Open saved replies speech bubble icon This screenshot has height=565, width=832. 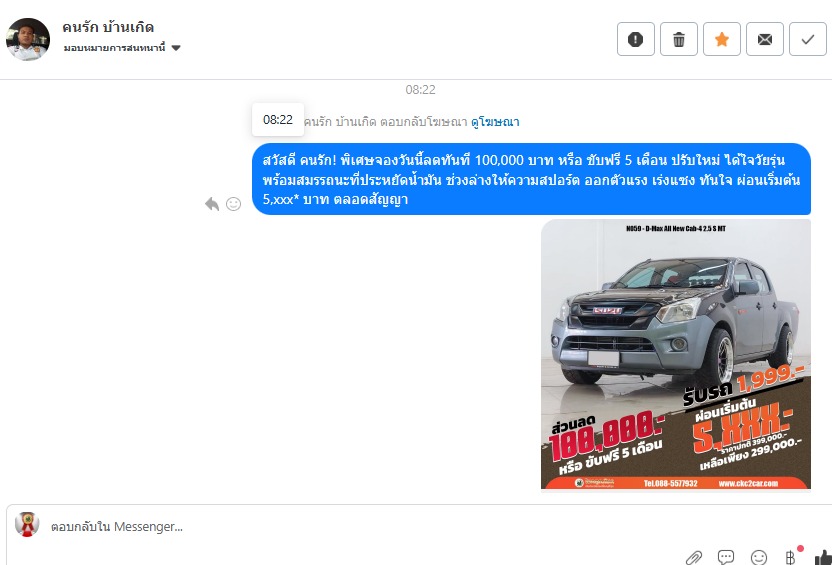726,557
